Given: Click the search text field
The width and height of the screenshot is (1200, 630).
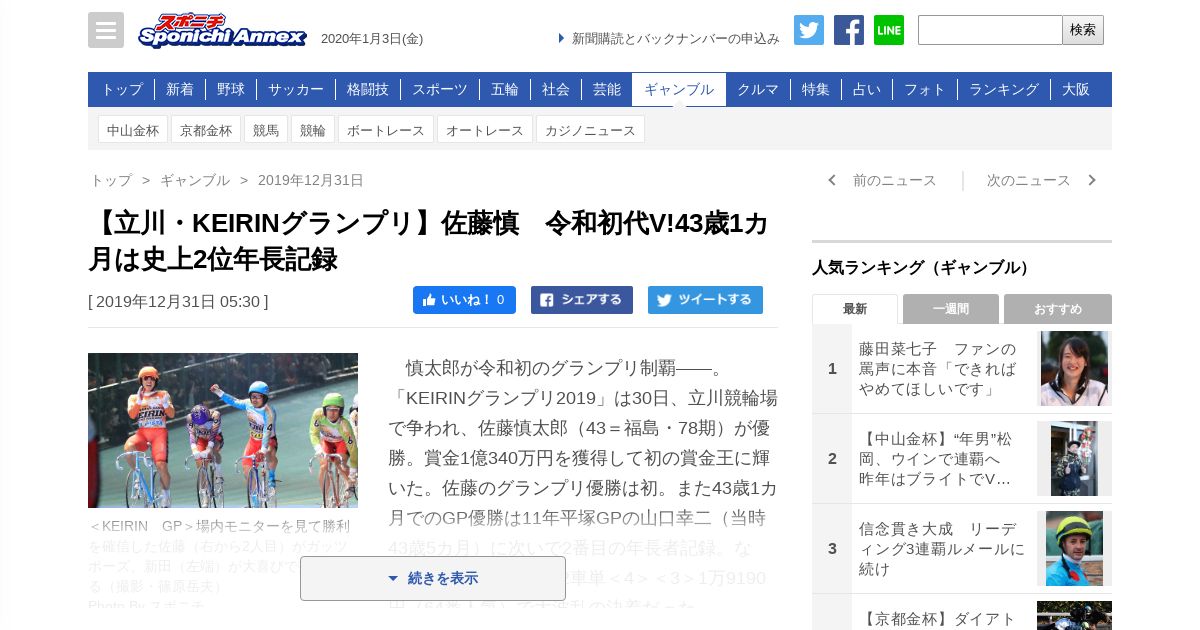Looking at the screenshot, I should click(990, 30).
